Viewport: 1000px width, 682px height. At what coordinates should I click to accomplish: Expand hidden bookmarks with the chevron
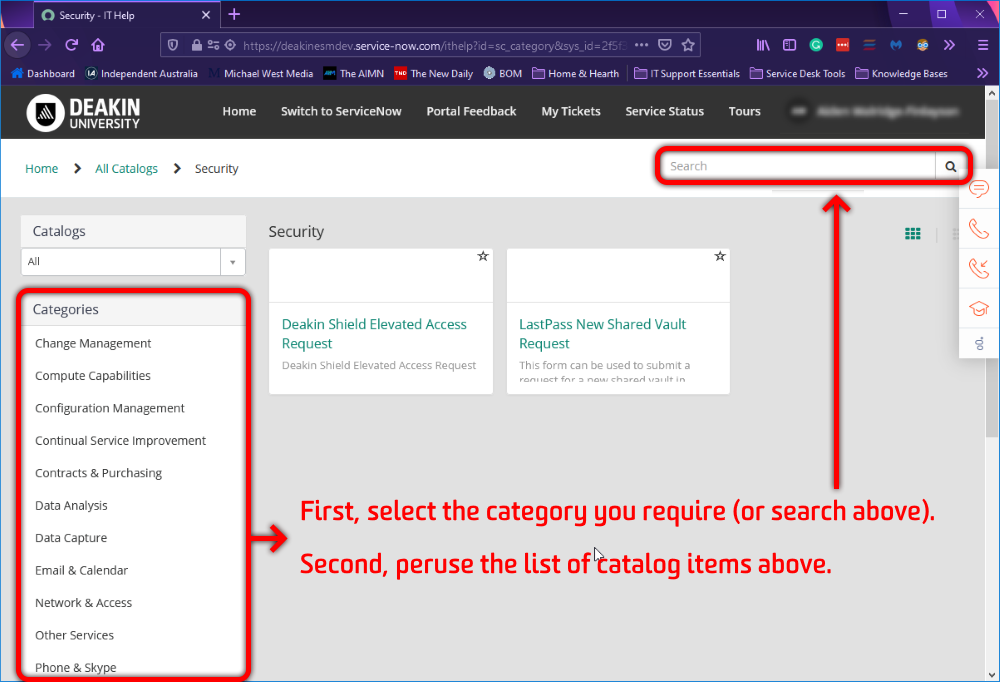tap(984, 72)
